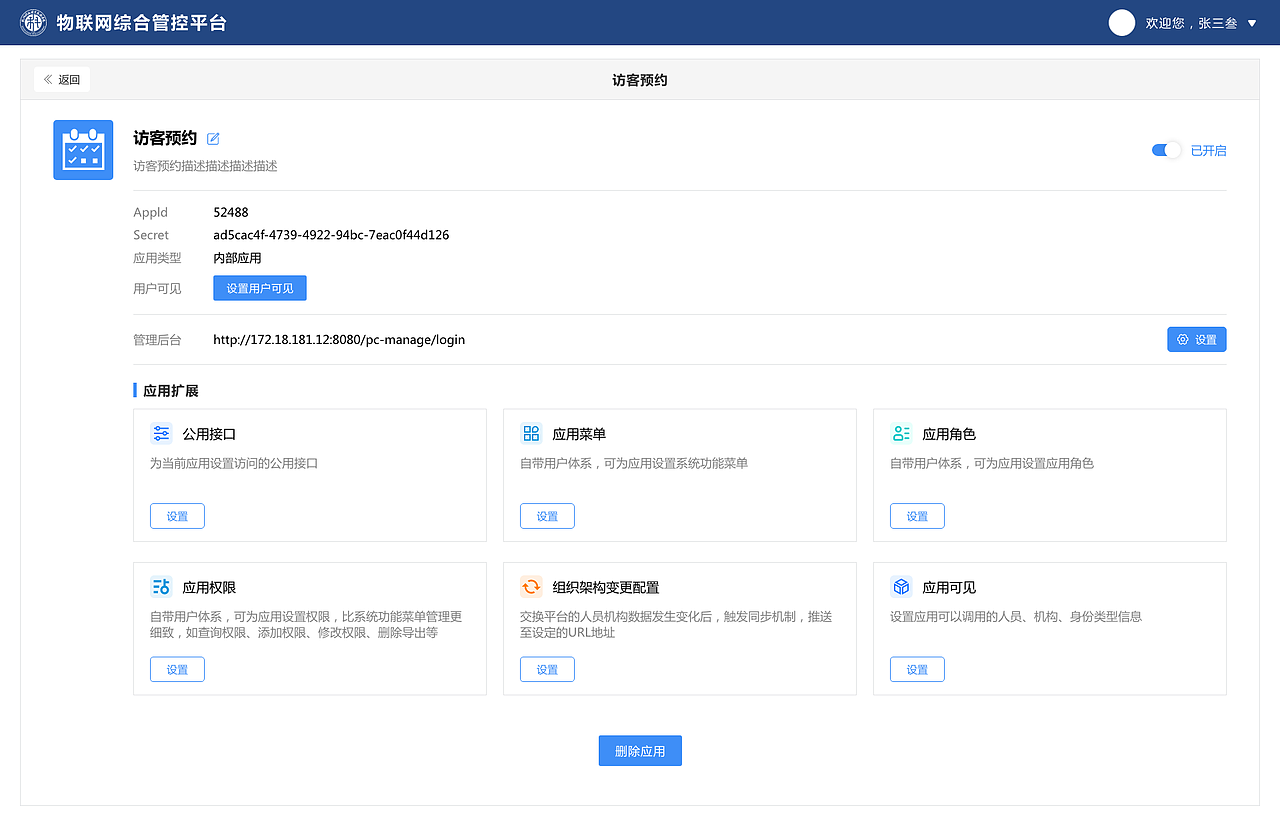Open 设置 under the 应用菜单 card
1280x826 pixels.
click(x=547, y=516)
